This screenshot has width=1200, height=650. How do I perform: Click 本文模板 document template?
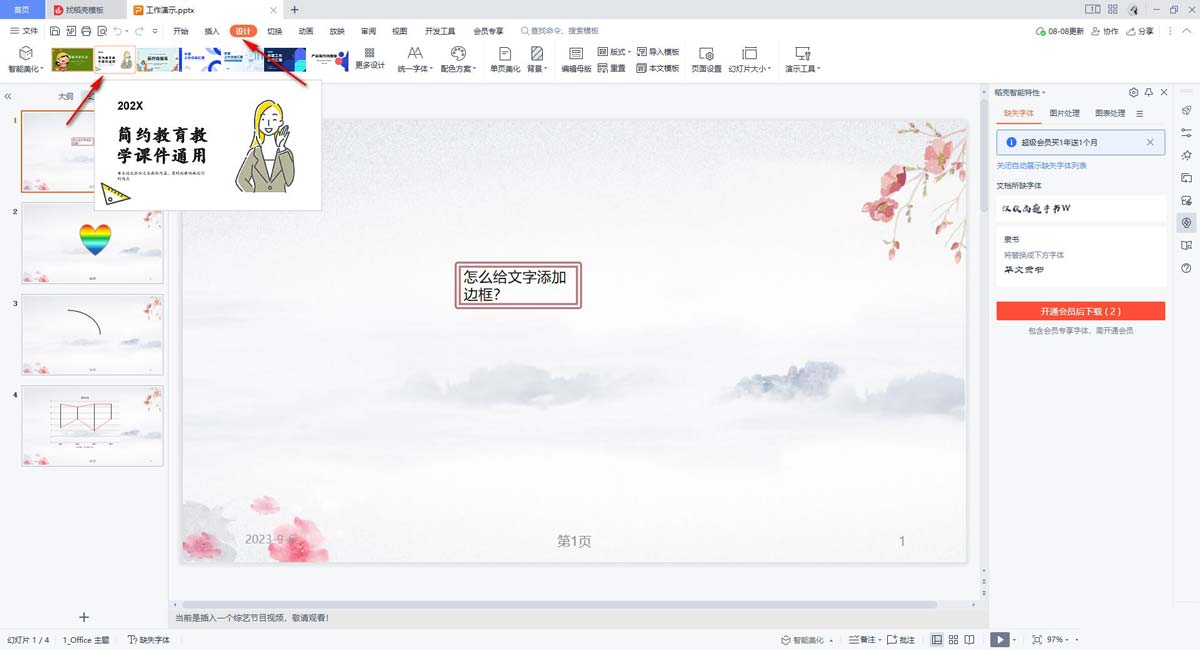pos(658,68)
